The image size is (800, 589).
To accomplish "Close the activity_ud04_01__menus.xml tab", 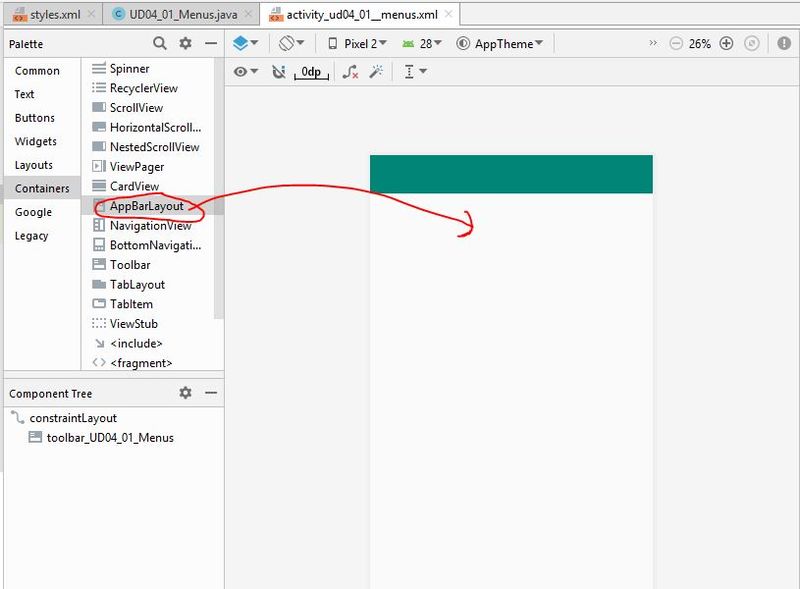I will [x=448, y=14].
